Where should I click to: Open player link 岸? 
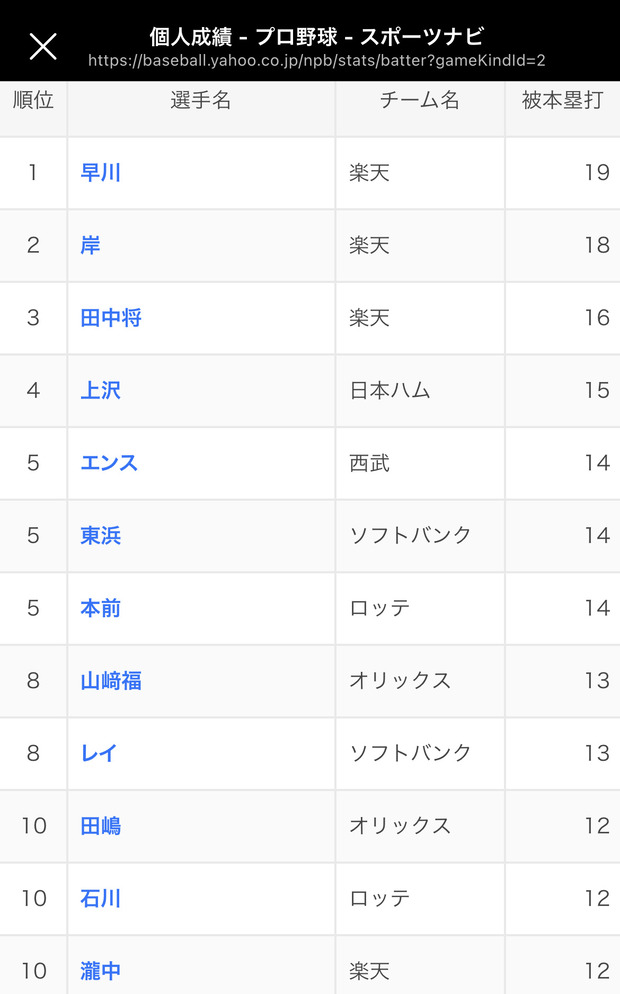[90, 245]
